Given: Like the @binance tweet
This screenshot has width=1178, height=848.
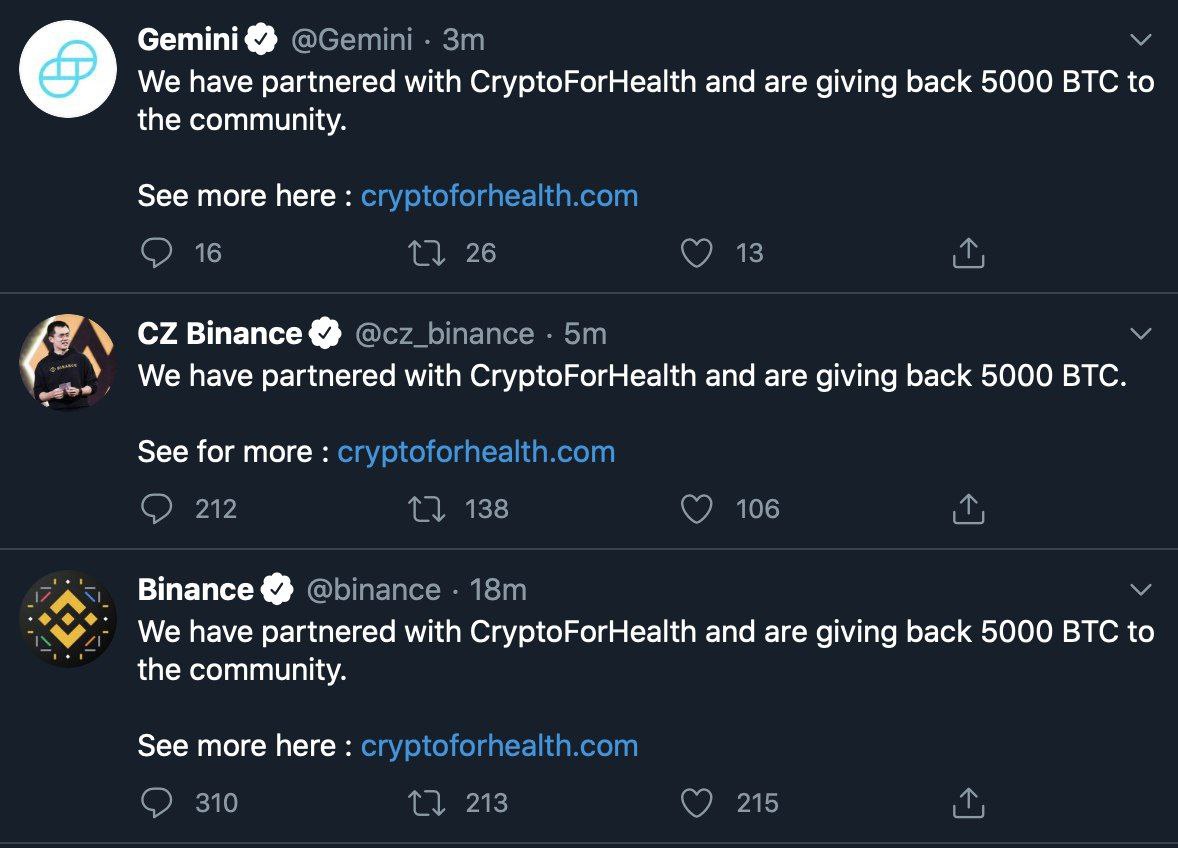Looking at the screenshot, I should pos(696,803).
